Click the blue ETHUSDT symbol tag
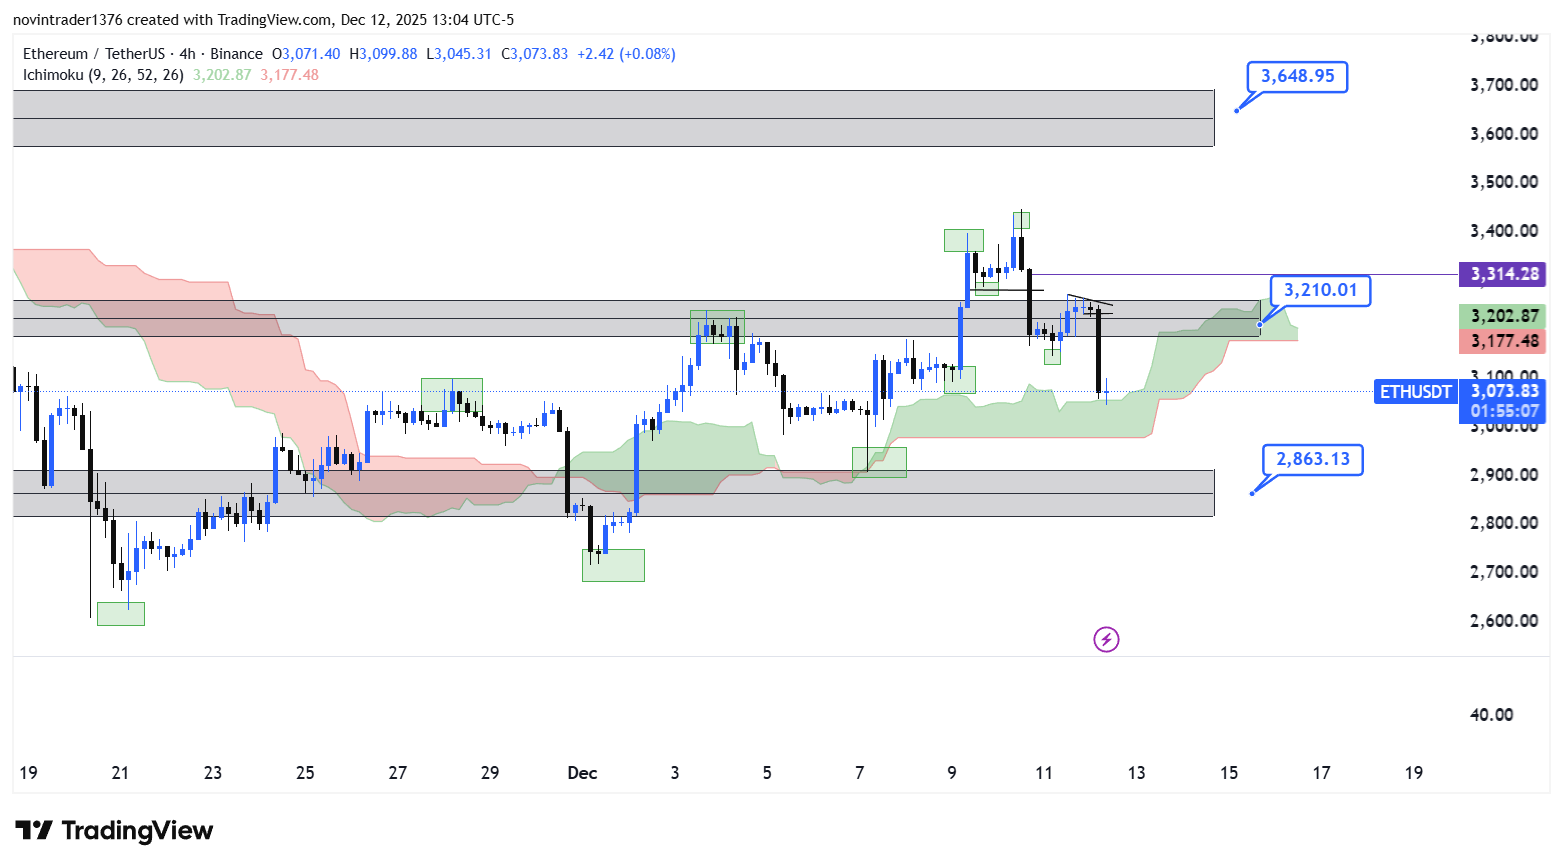 [x=1415, y=392]
